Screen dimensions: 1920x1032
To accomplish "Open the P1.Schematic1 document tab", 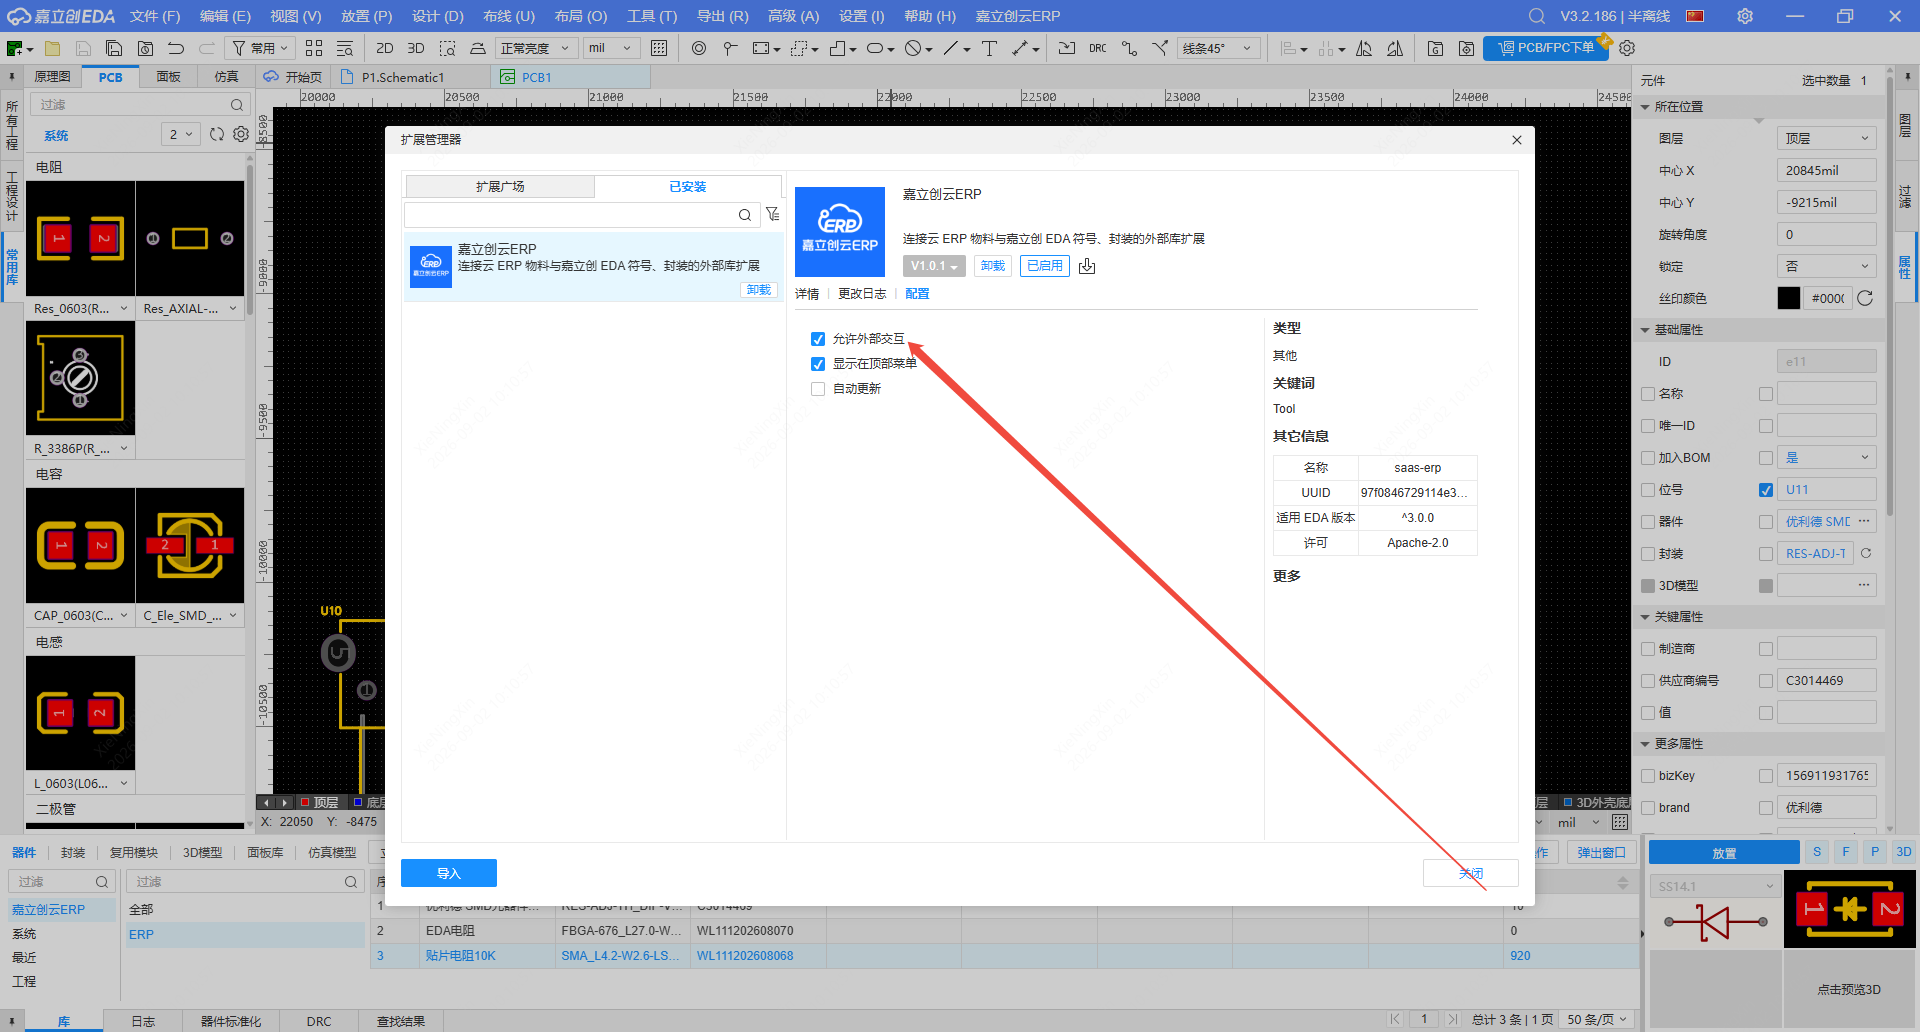I will pos(403,77).
